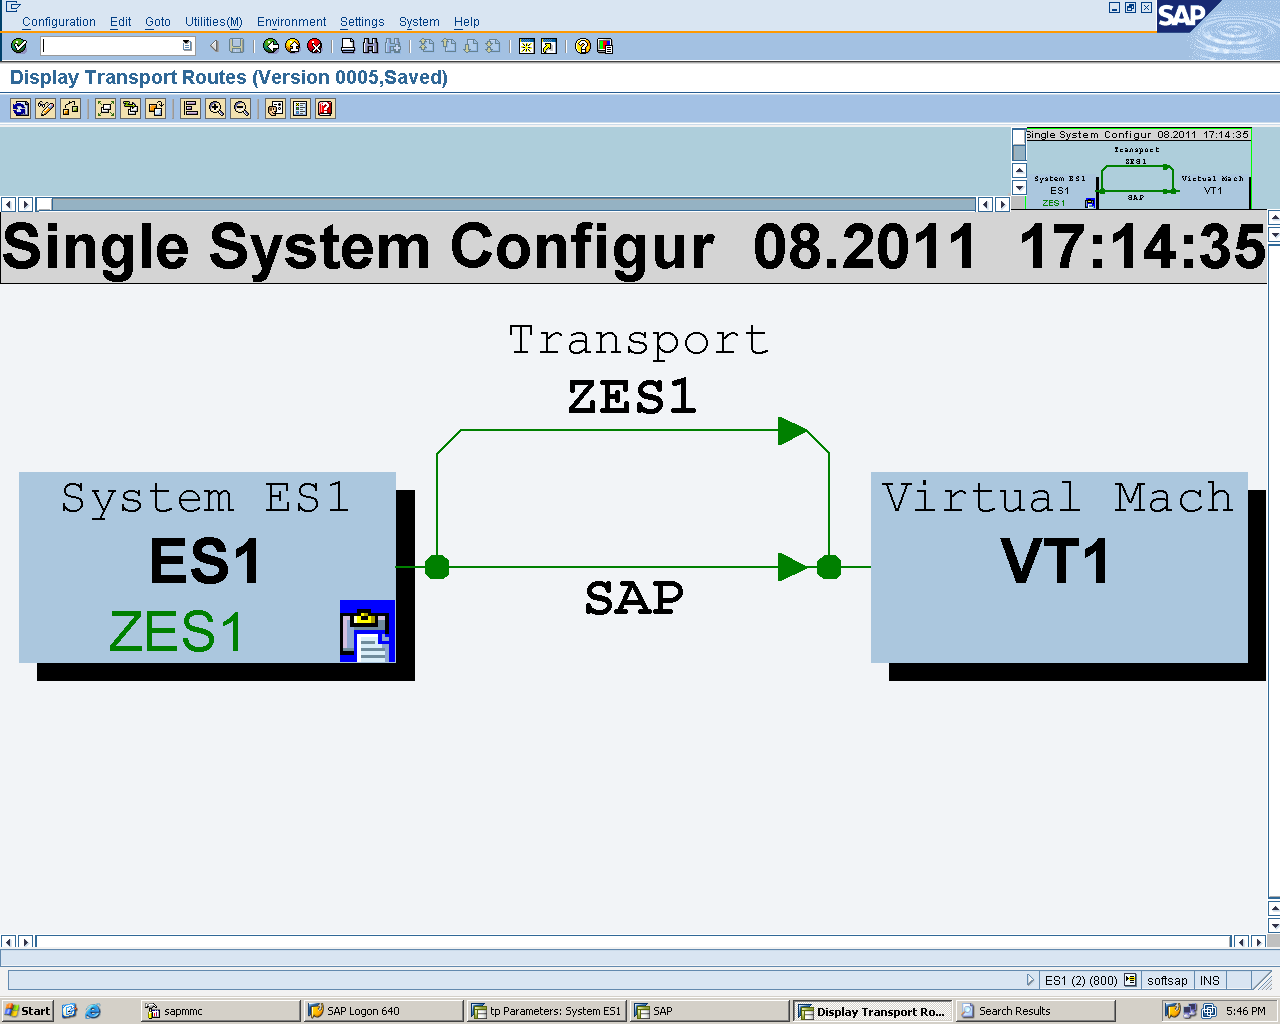
Task: Open the command field history dropdown
Action: click(x=188, y=46)
